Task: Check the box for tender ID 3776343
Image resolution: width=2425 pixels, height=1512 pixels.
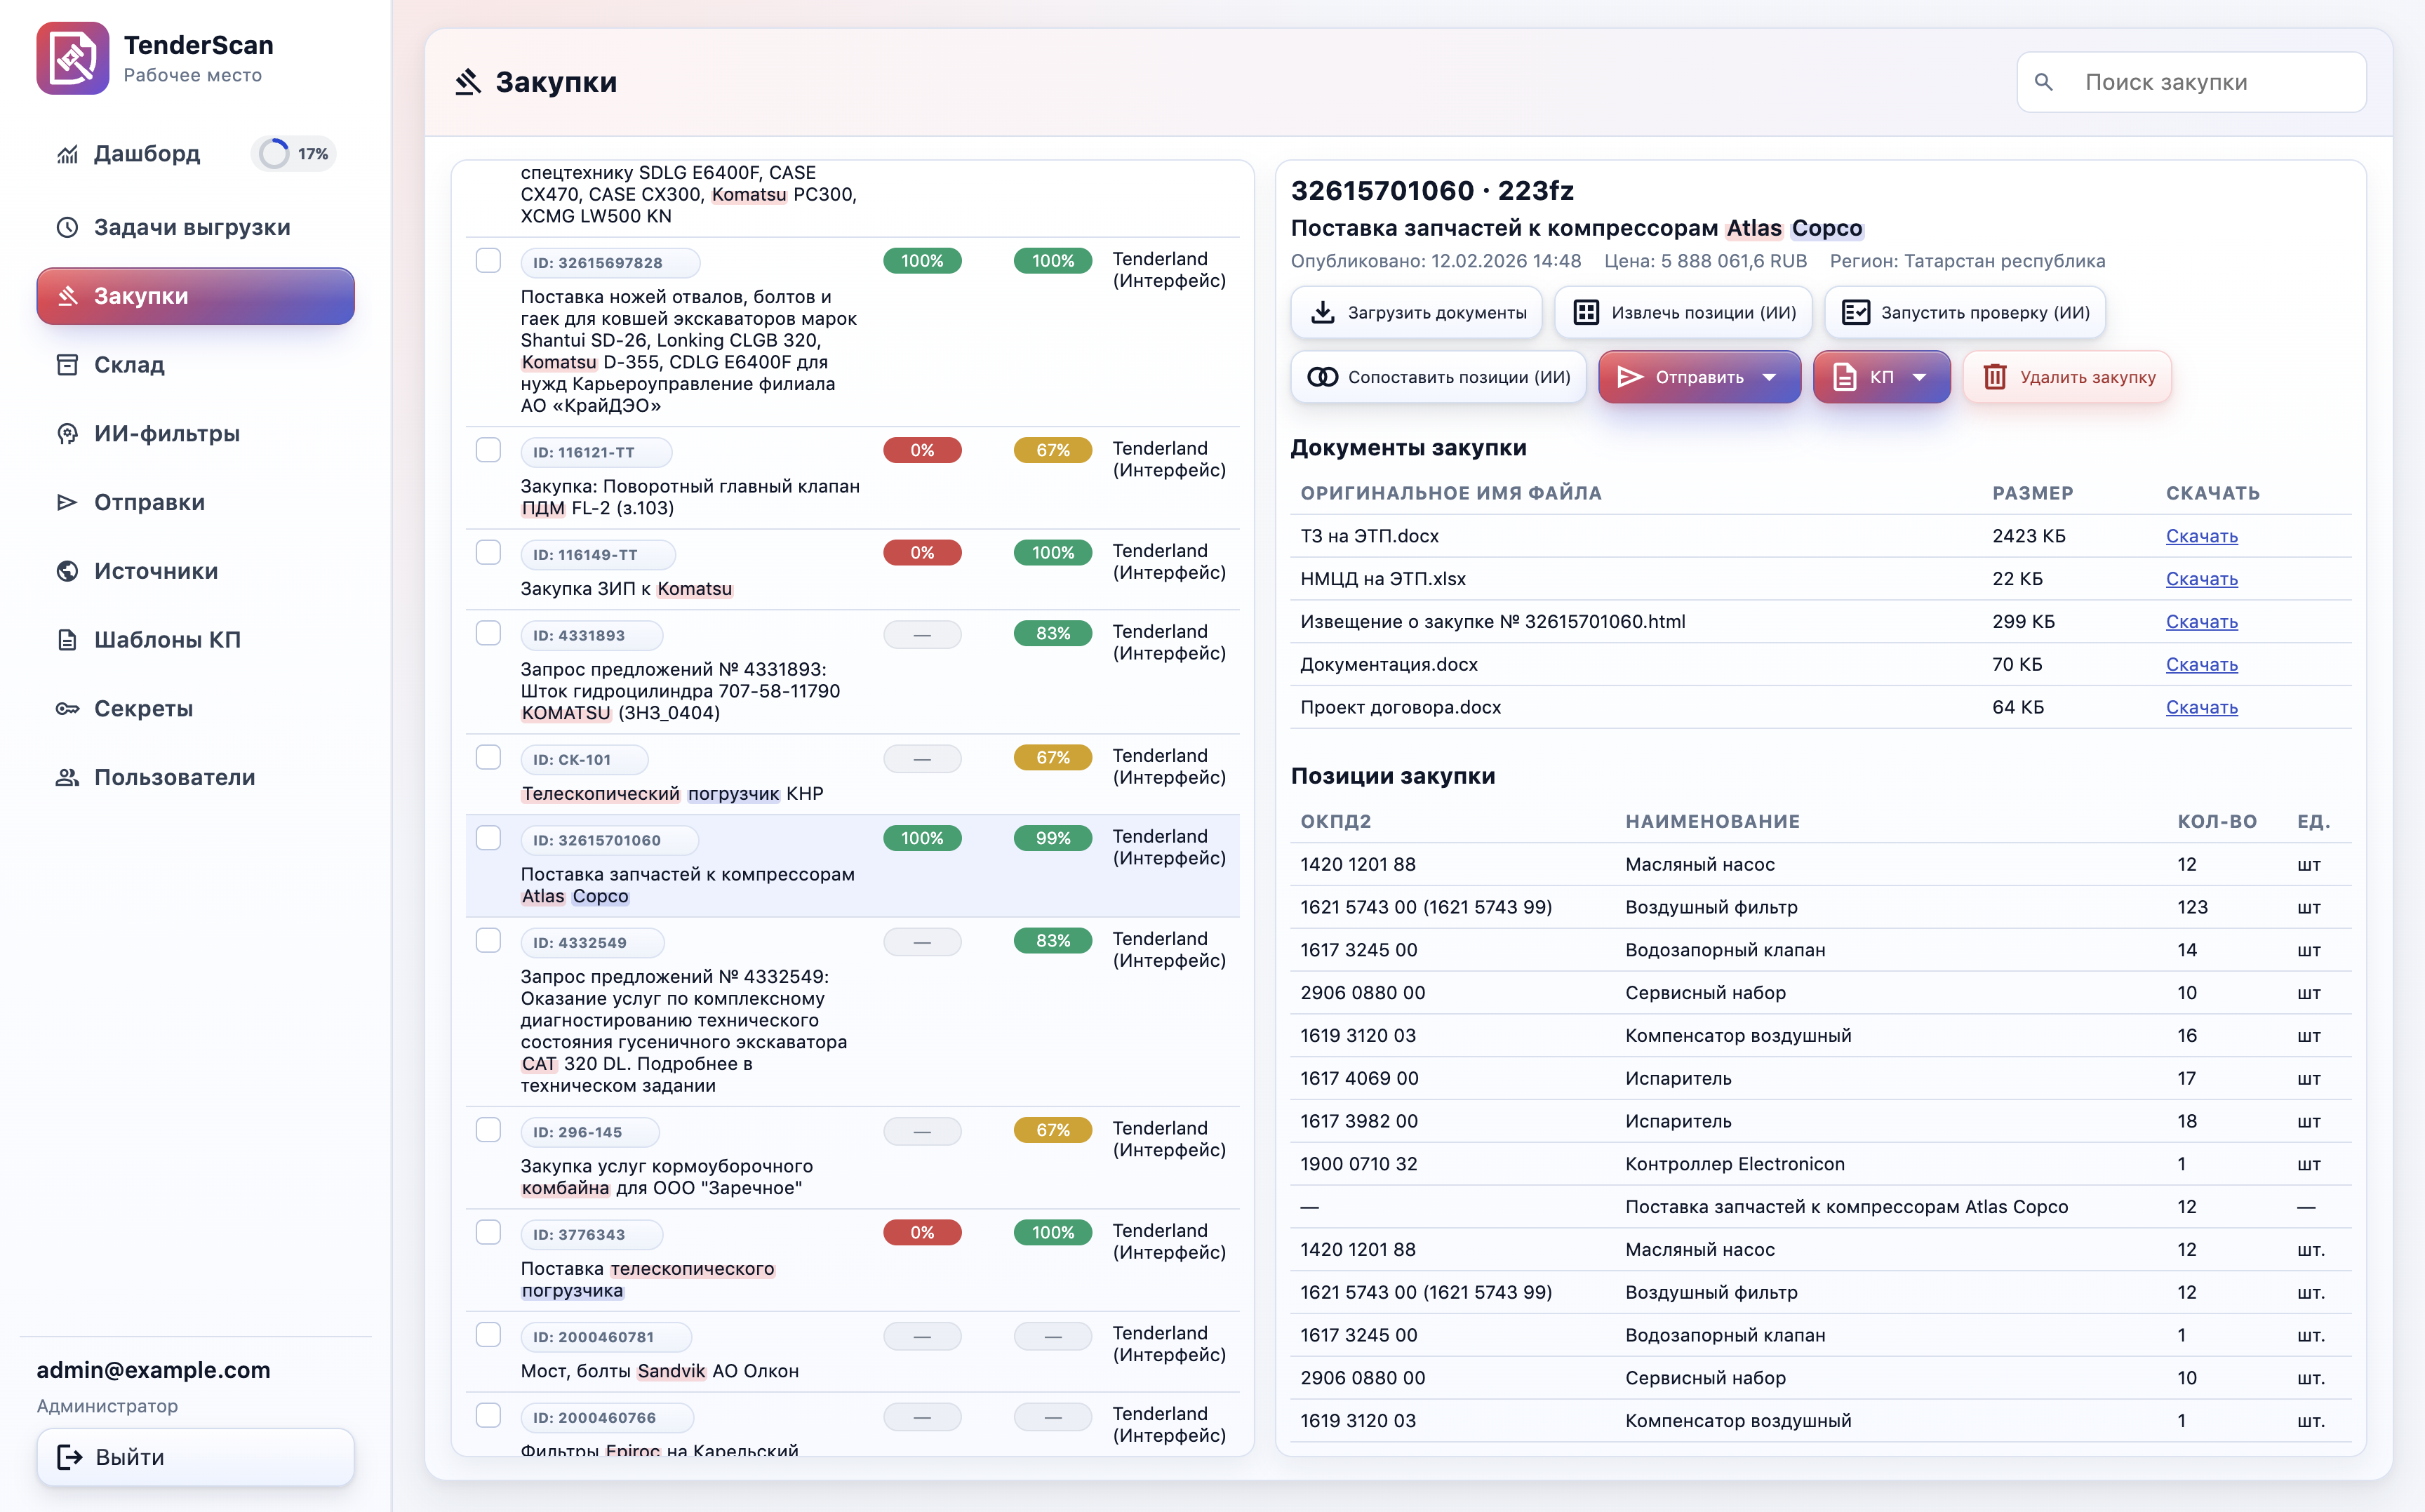Action: pos(488,1232)
